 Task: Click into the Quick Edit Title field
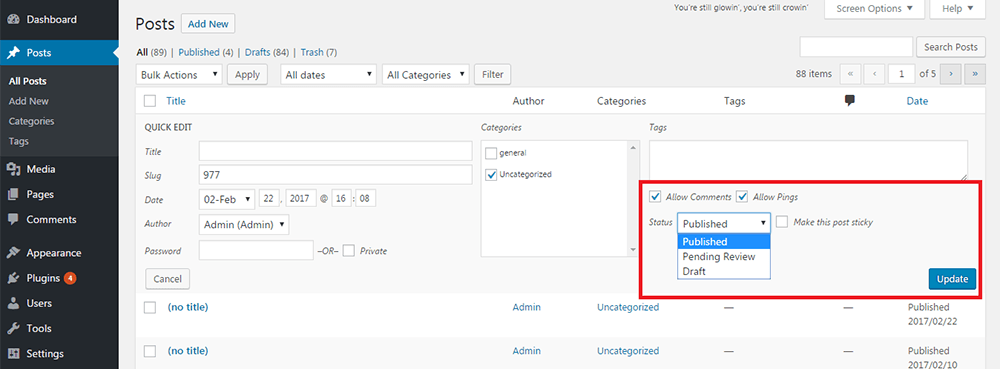(x=335, y=152)
